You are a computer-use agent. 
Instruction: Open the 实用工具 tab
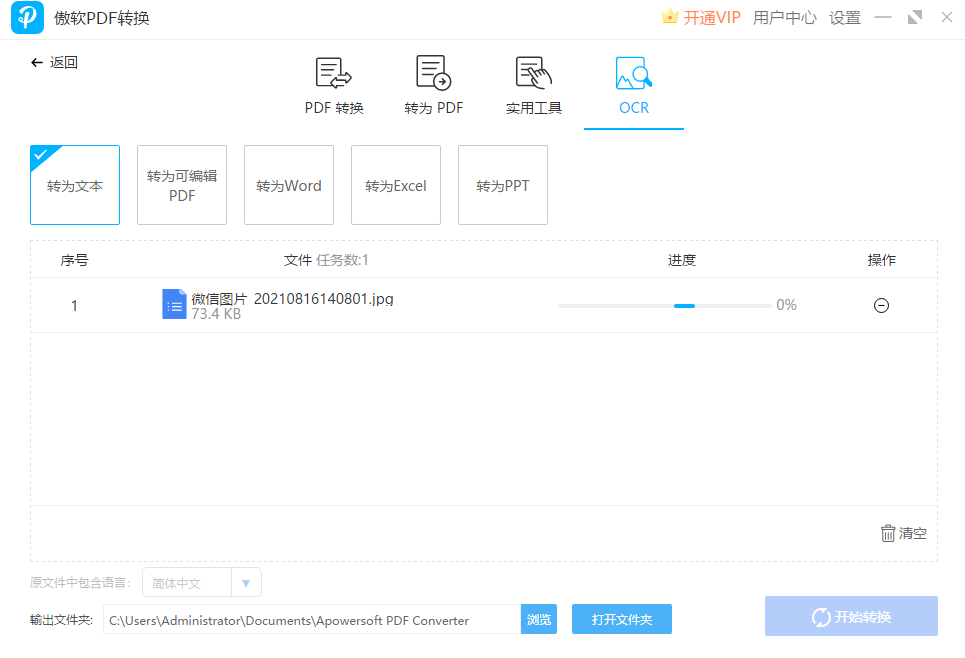point(534,86)
